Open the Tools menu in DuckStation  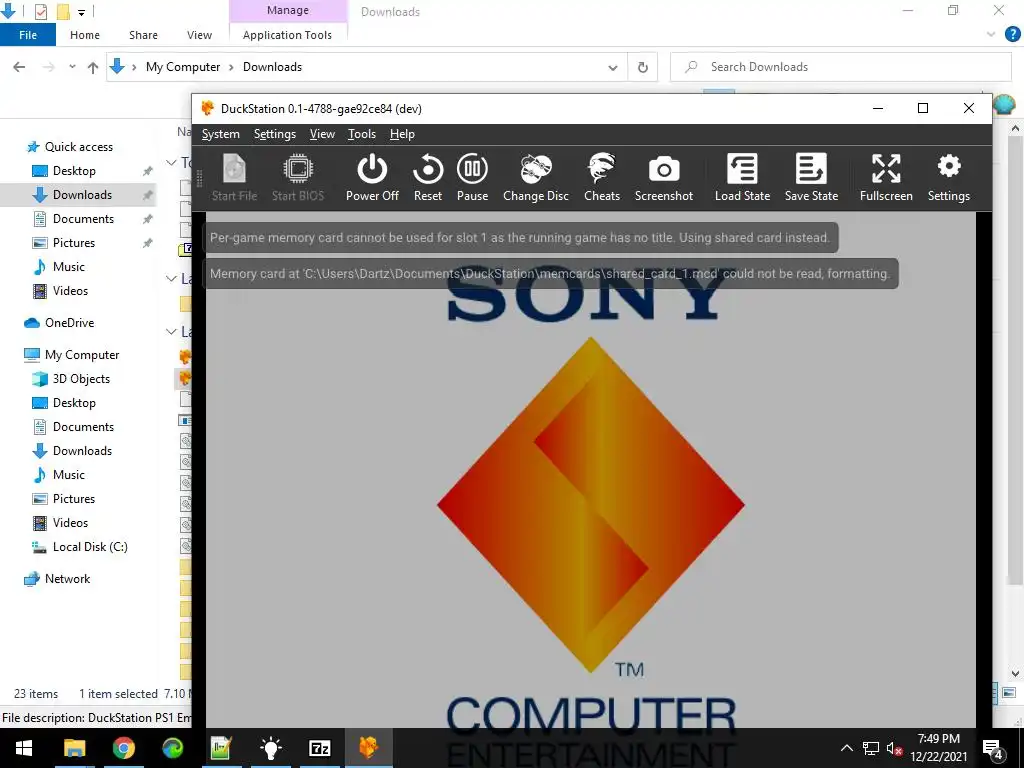pos(361,134)
